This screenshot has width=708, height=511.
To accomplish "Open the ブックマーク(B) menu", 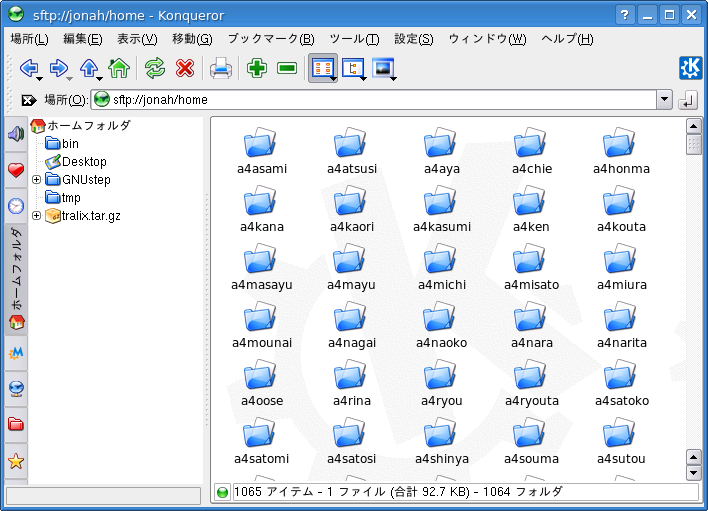I will (271, 39).
